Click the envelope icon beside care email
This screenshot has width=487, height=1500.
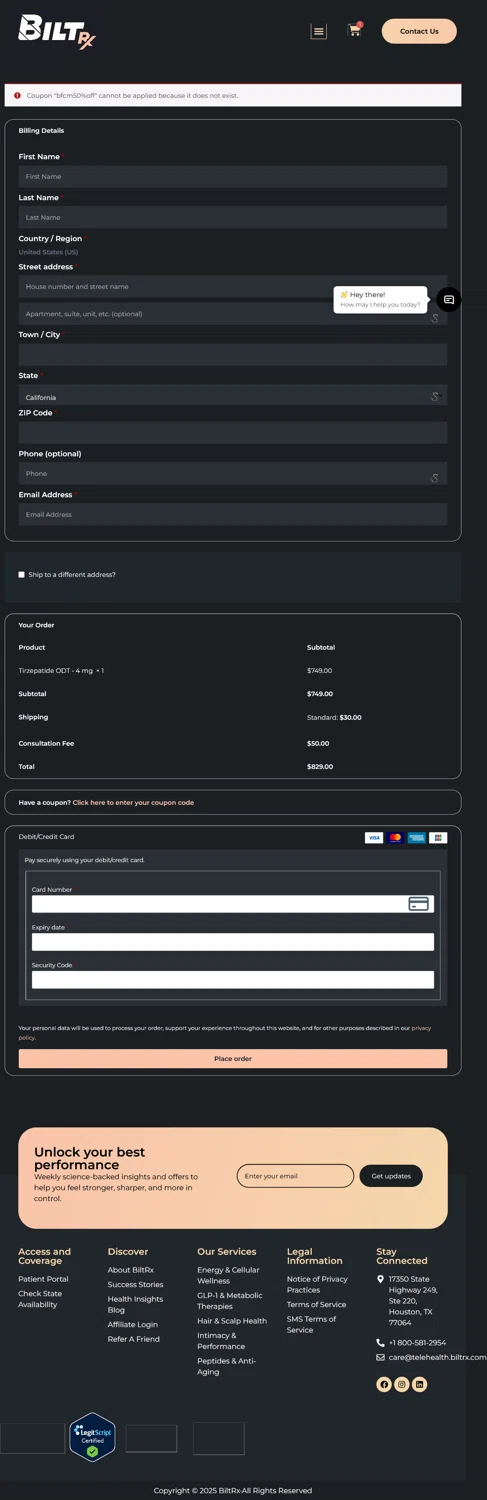(x=380, y=1358)
